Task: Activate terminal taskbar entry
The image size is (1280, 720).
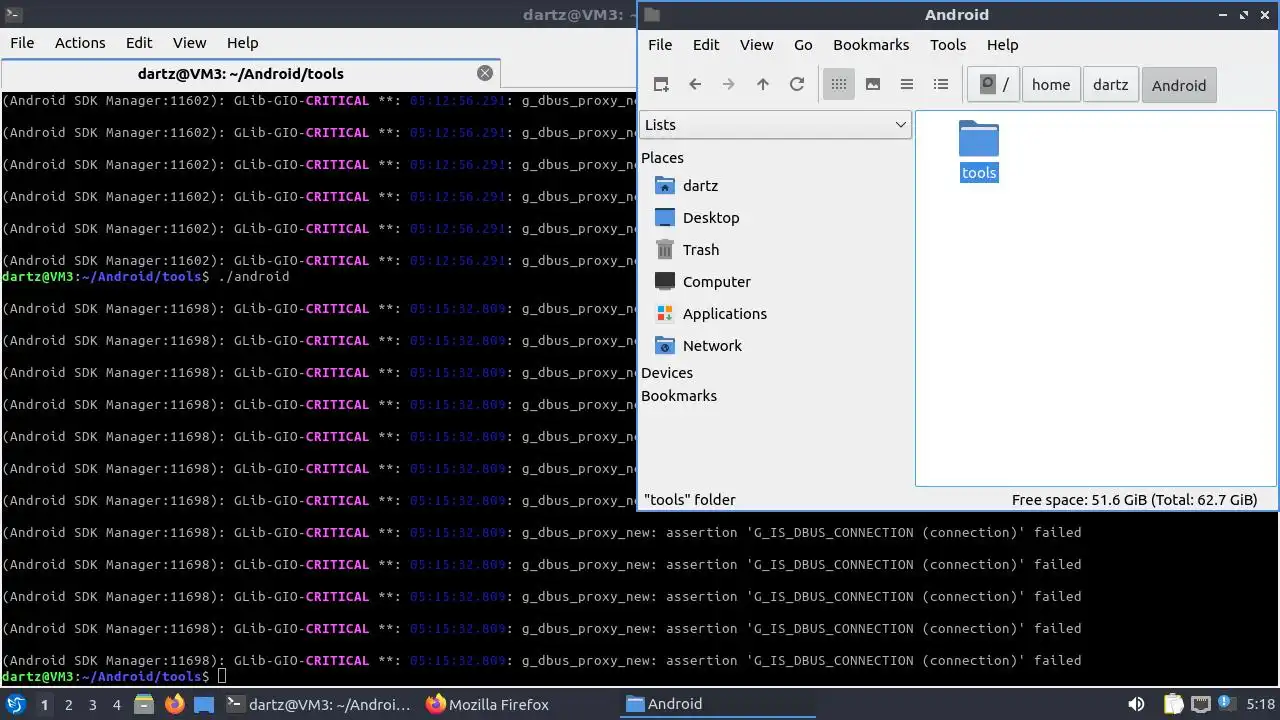Action: 317,704
